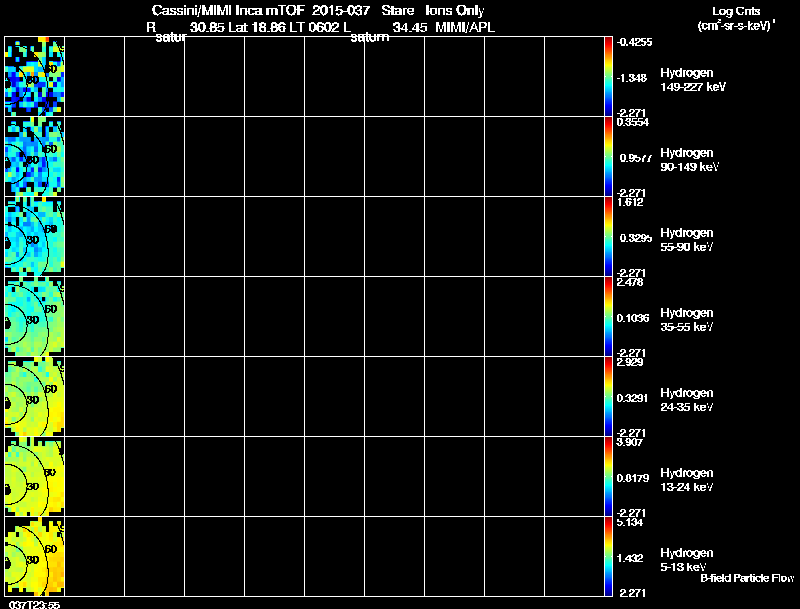The height and width of the screenshot is (609, 800).
Task: Click the color bar for 5-13 keV row
Action: (608, 556)
